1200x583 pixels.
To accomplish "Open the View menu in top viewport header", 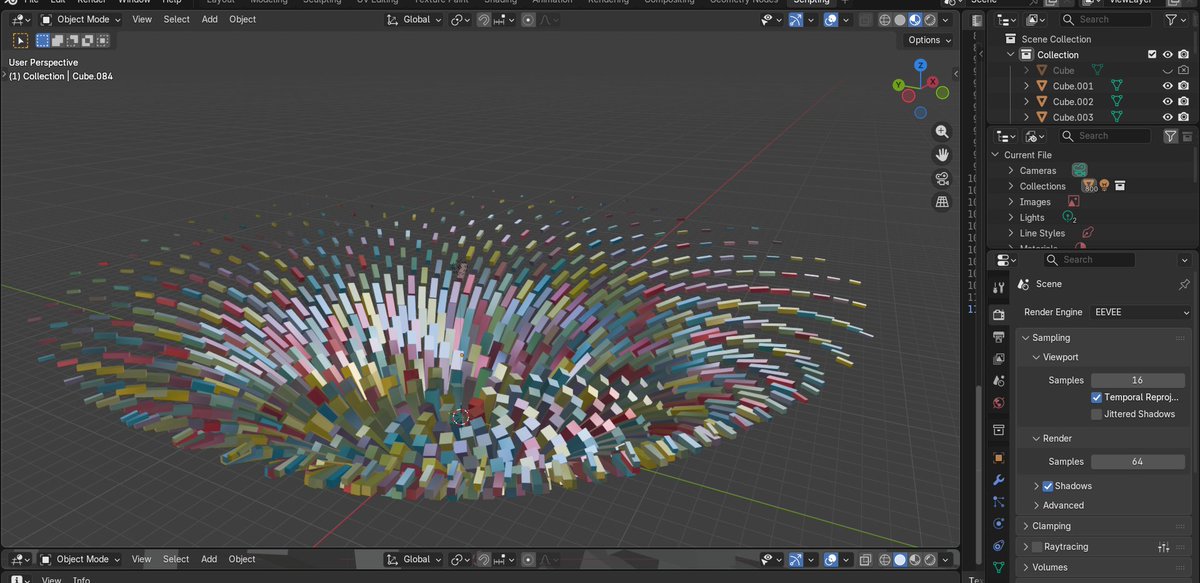I will point(142,19).
